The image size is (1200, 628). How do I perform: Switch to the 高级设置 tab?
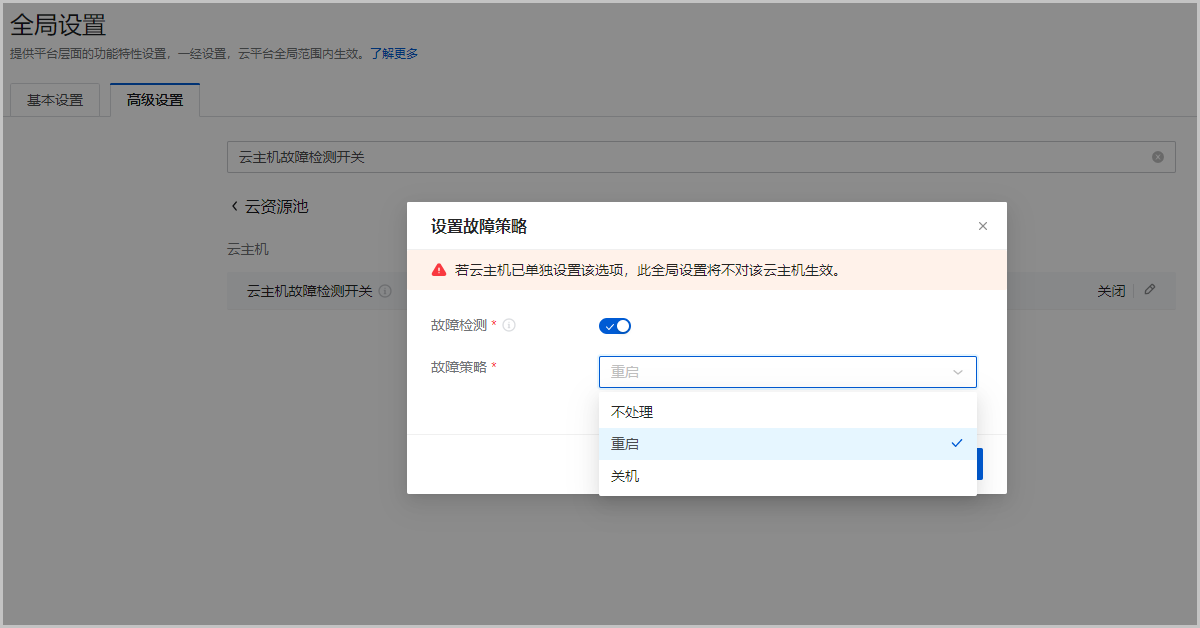tap(155, 100)
